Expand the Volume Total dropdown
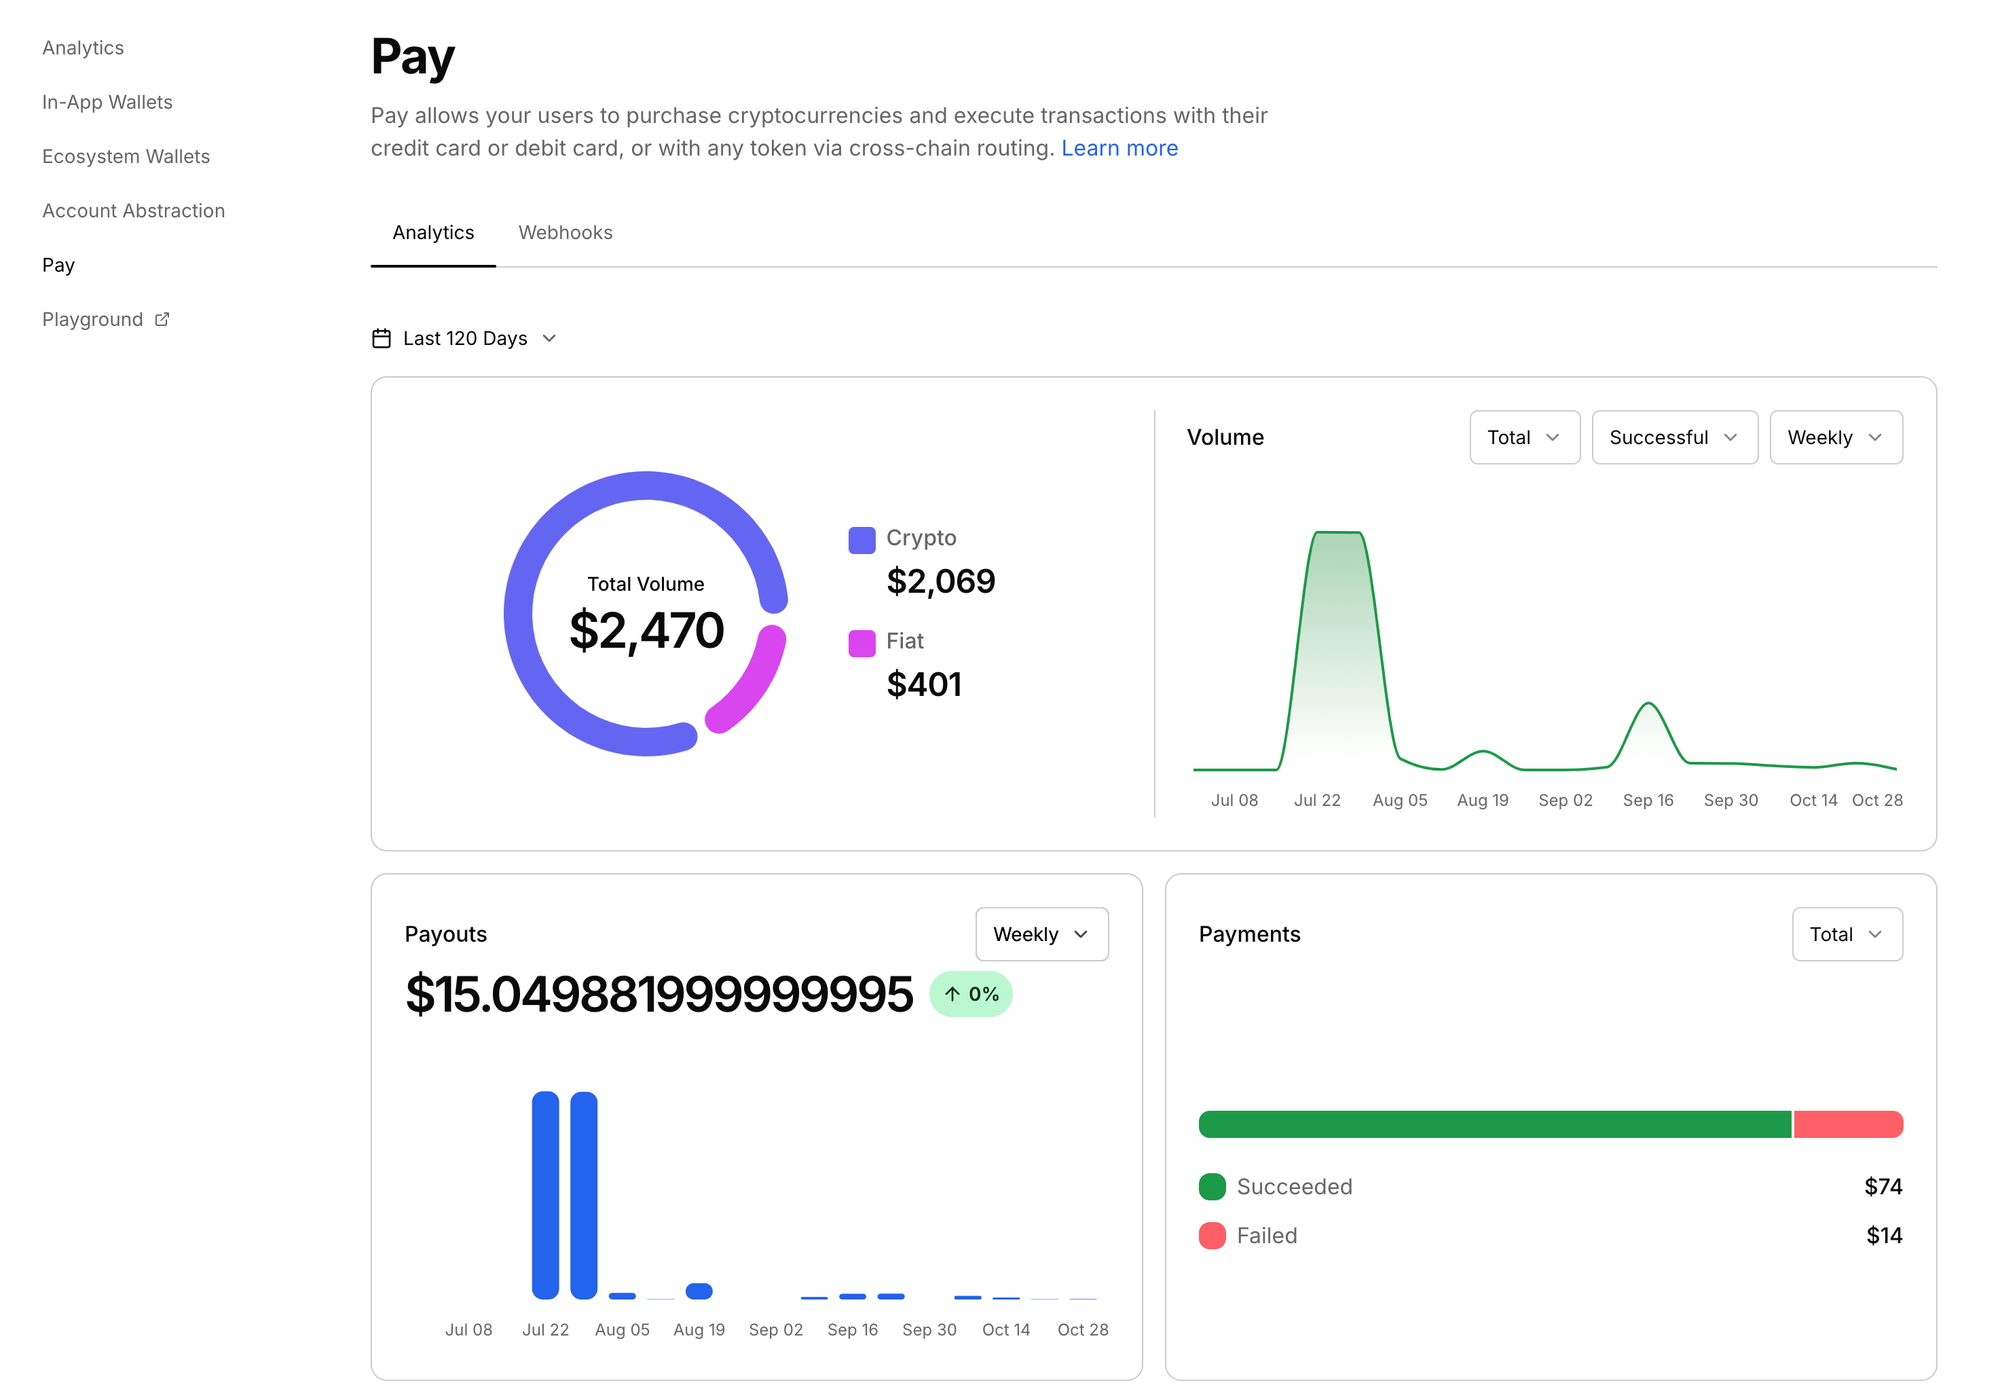The height and width of the screenshot is (1396, 2000). pyautogui.click(x=1524, y=437)
